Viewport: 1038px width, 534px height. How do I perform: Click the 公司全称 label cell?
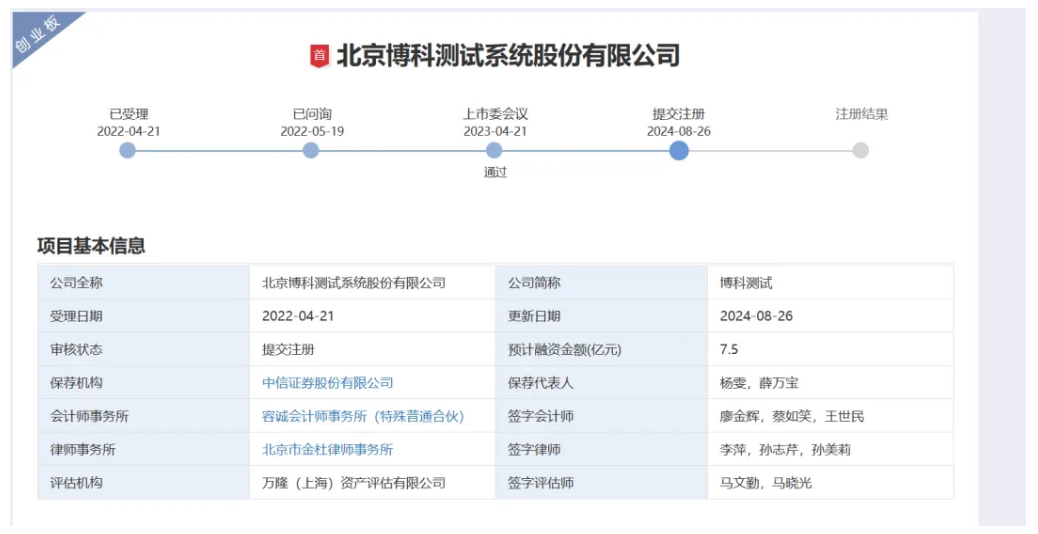(144, 283)
